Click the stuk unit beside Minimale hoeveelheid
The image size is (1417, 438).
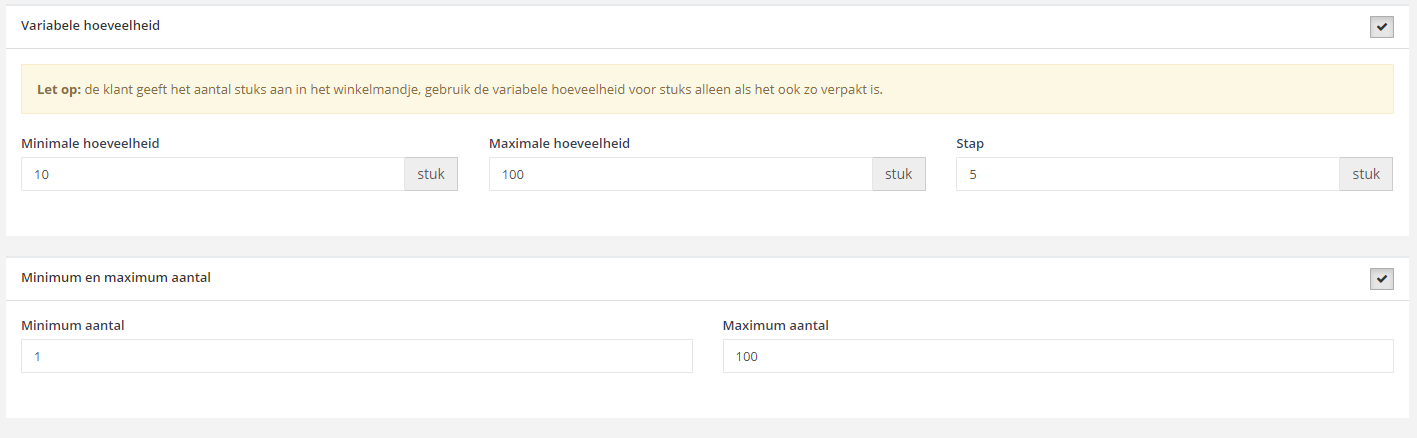coord(431,174)
